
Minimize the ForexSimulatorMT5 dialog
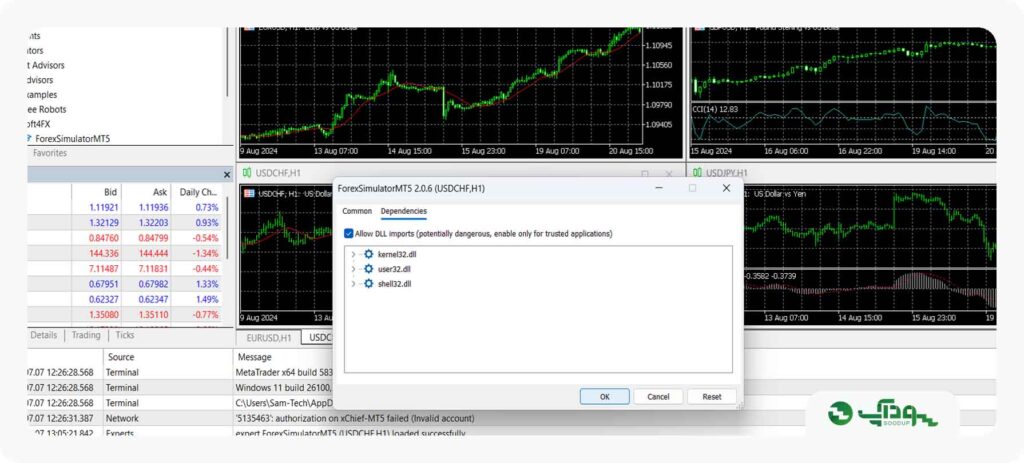coord(658,188)
